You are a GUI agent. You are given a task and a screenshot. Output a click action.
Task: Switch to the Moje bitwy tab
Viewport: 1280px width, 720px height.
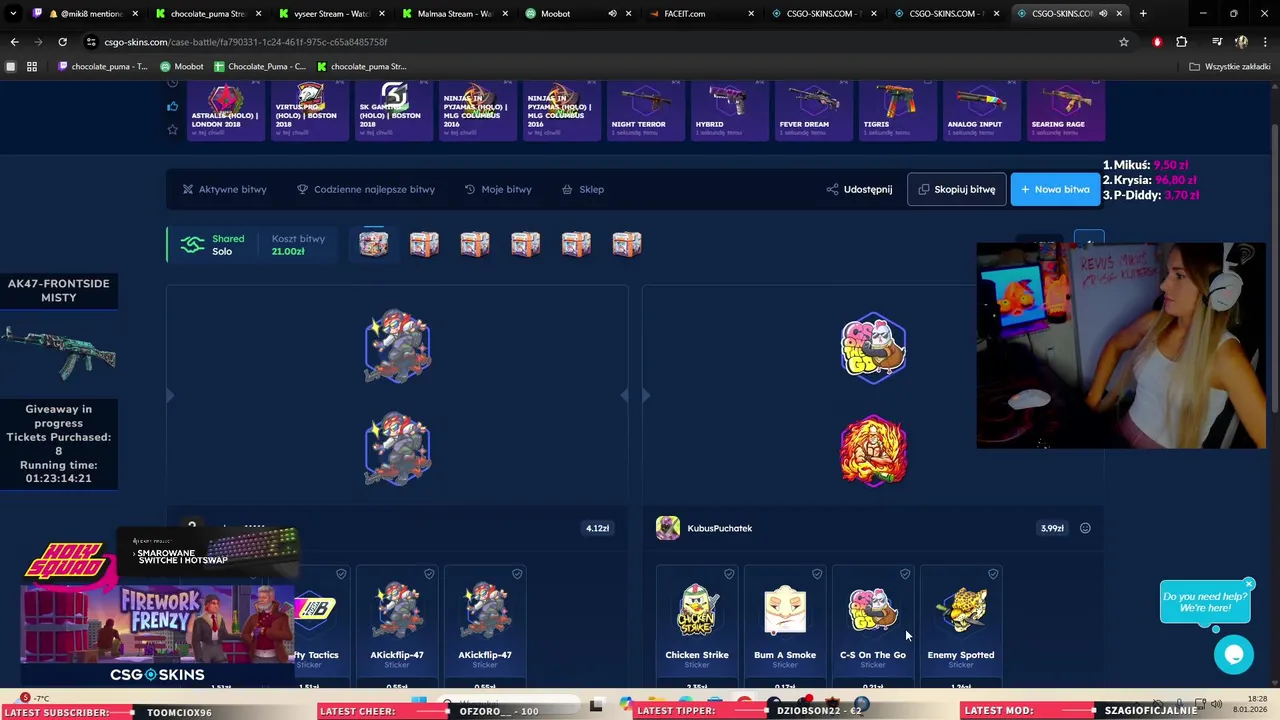498,189
